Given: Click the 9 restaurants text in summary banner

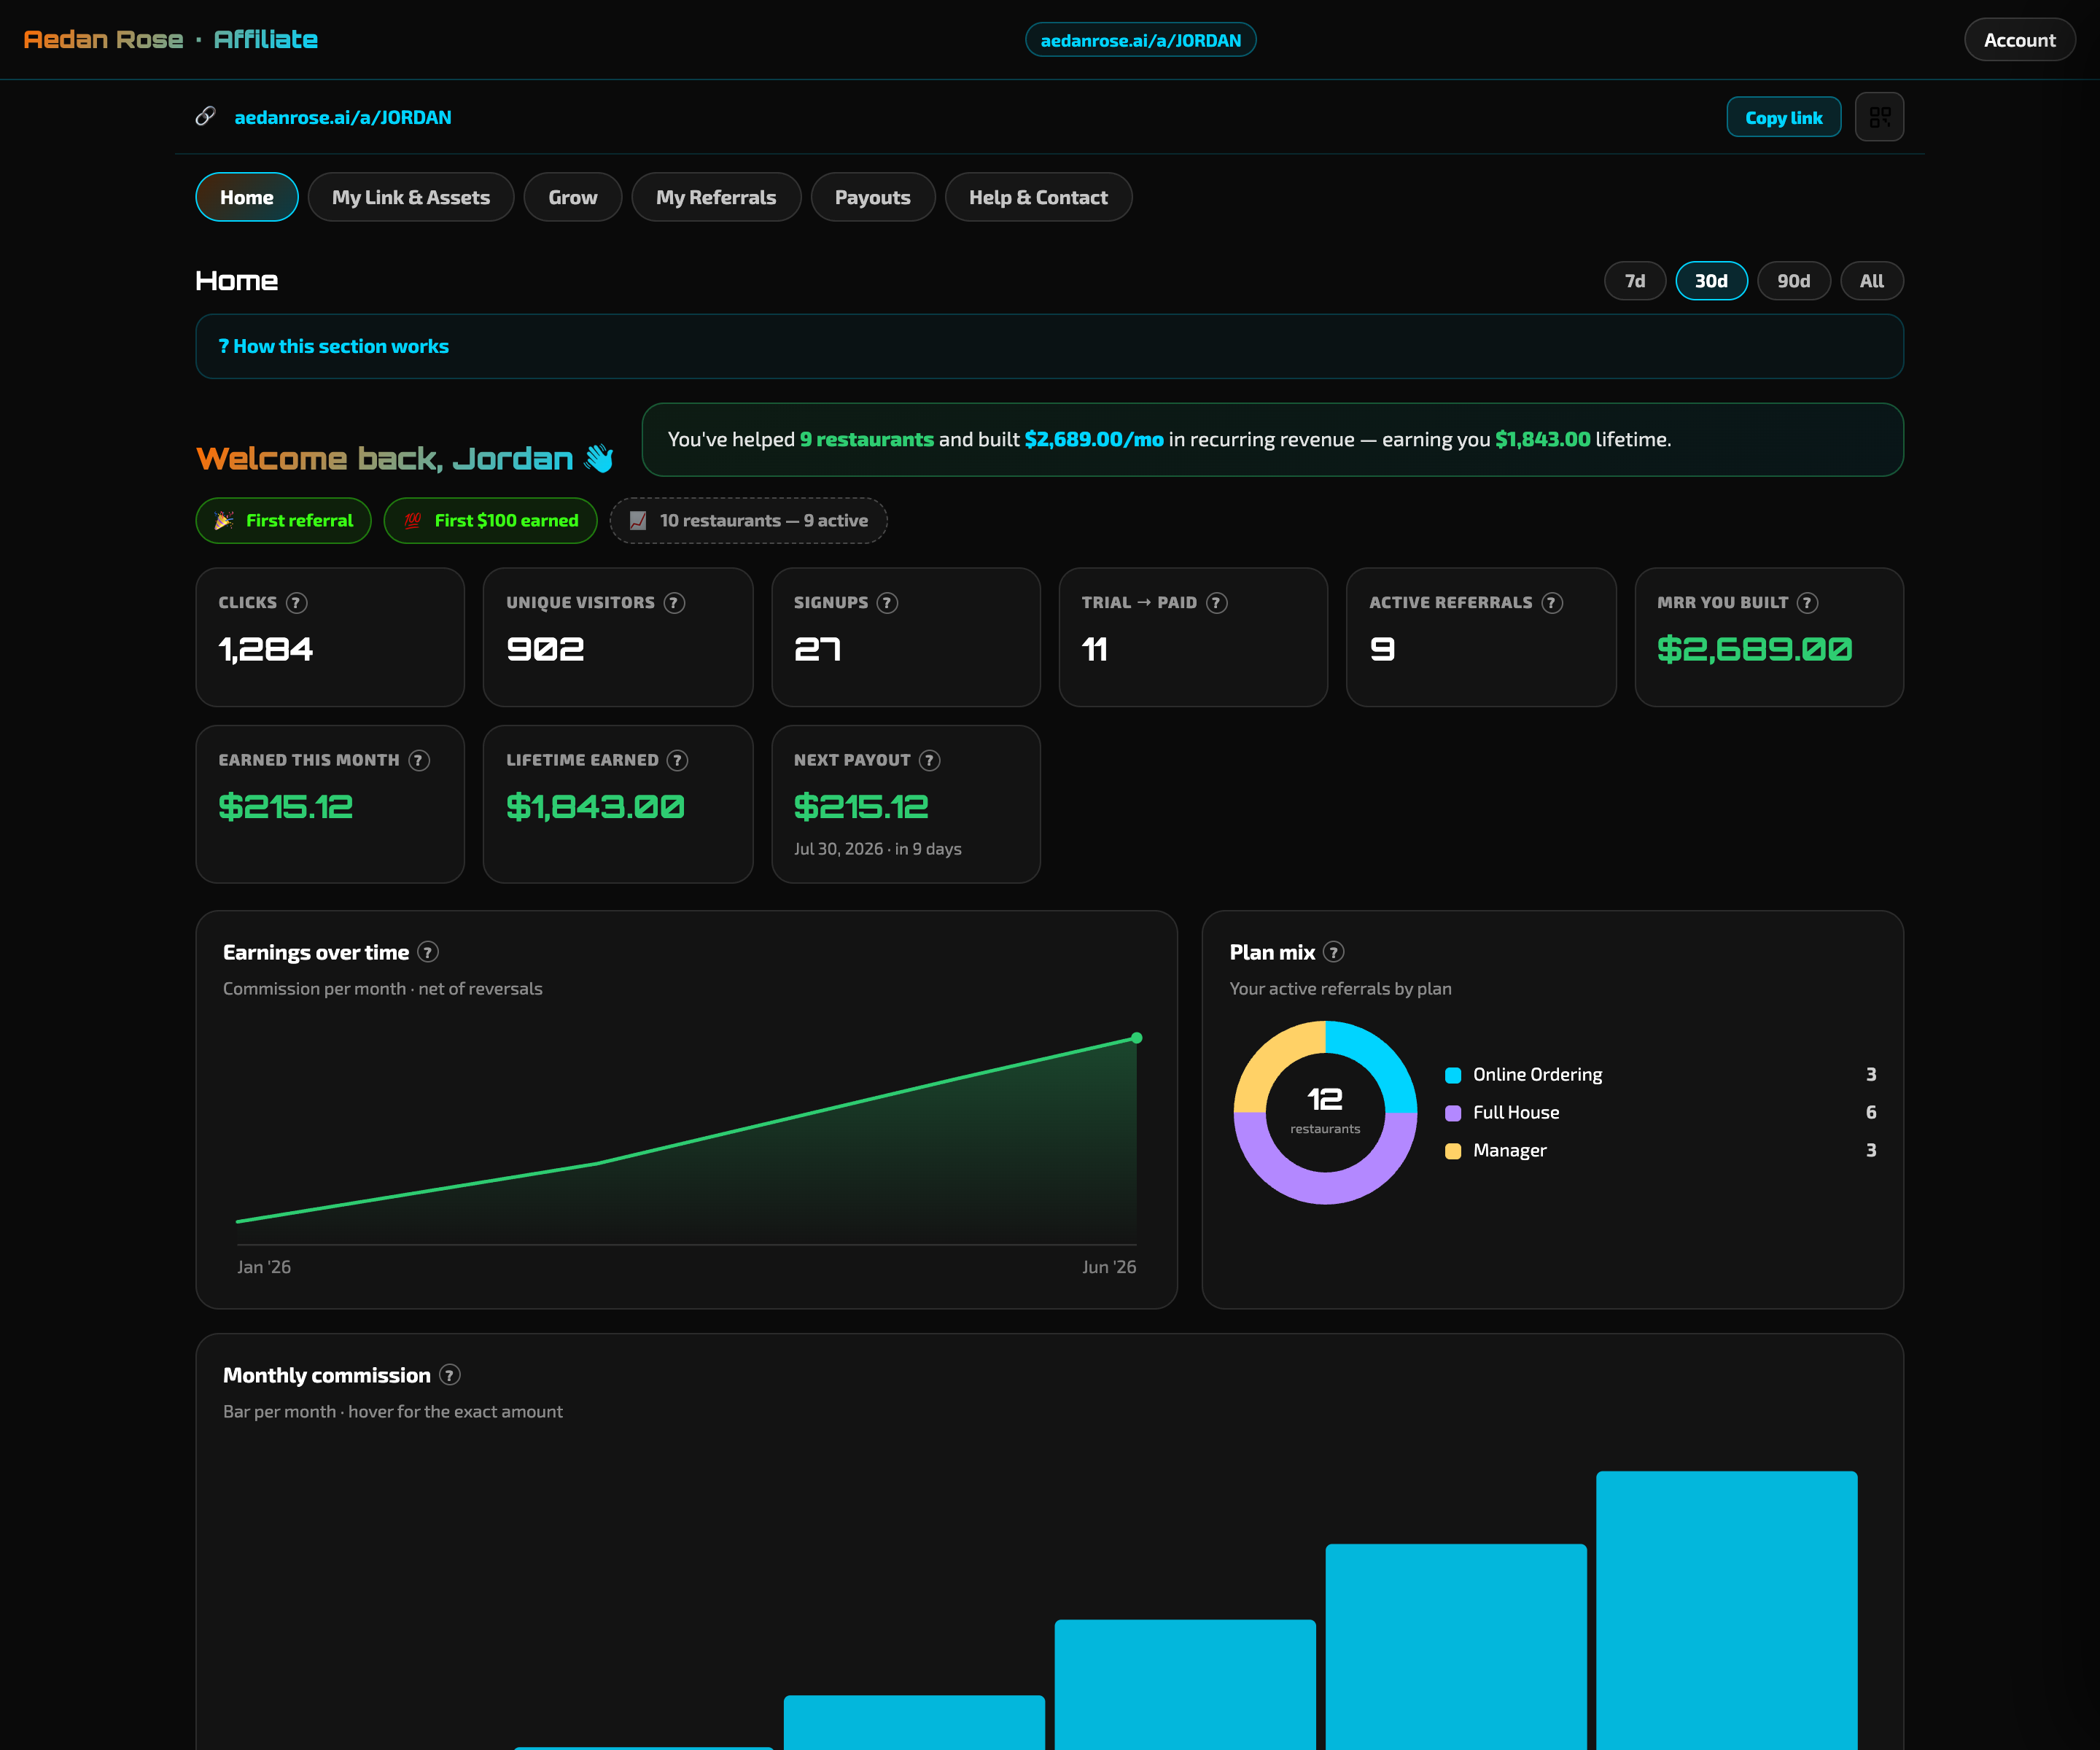Looking at the screenshot, I should (x=866, y=439).
